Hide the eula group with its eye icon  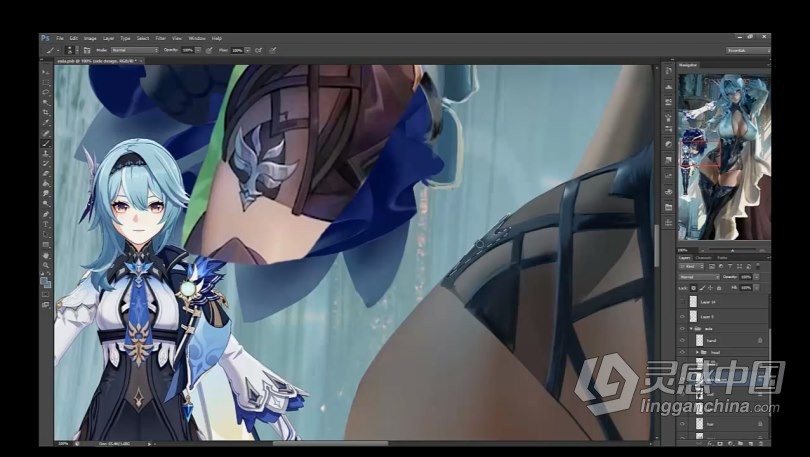pyautogui.click(x=682, y=328)
